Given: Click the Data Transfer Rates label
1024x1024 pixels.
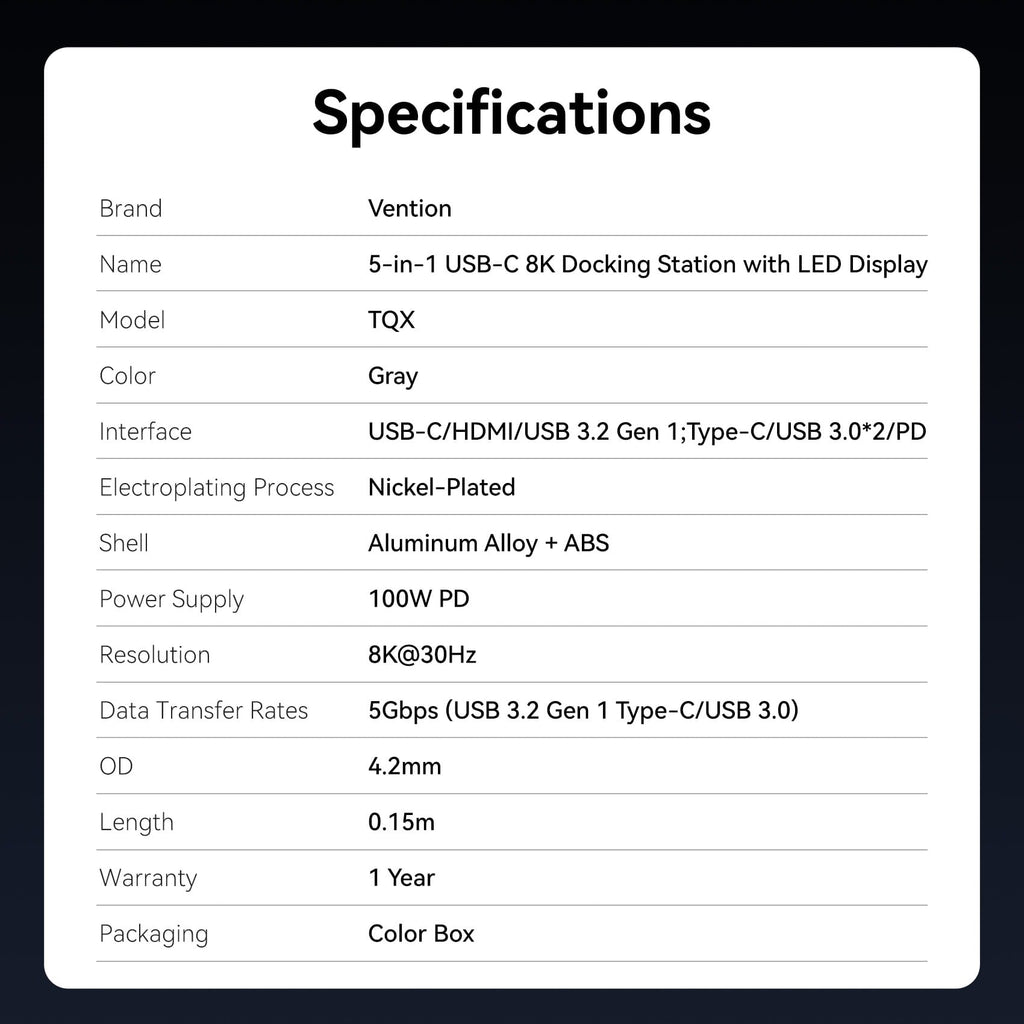Looking at the screenshot, I should (204, 711).
